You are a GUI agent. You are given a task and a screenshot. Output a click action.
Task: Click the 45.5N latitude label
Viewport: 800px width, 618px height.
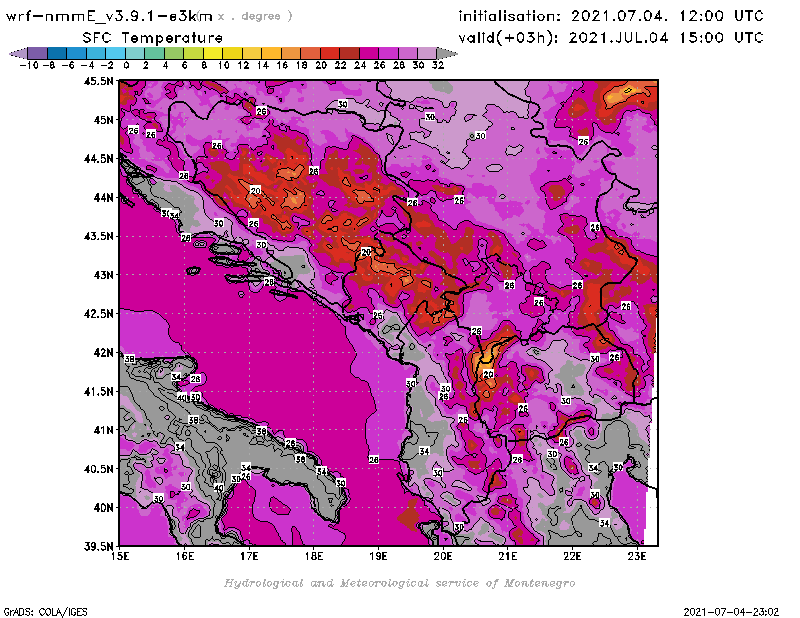click(98, 81)
